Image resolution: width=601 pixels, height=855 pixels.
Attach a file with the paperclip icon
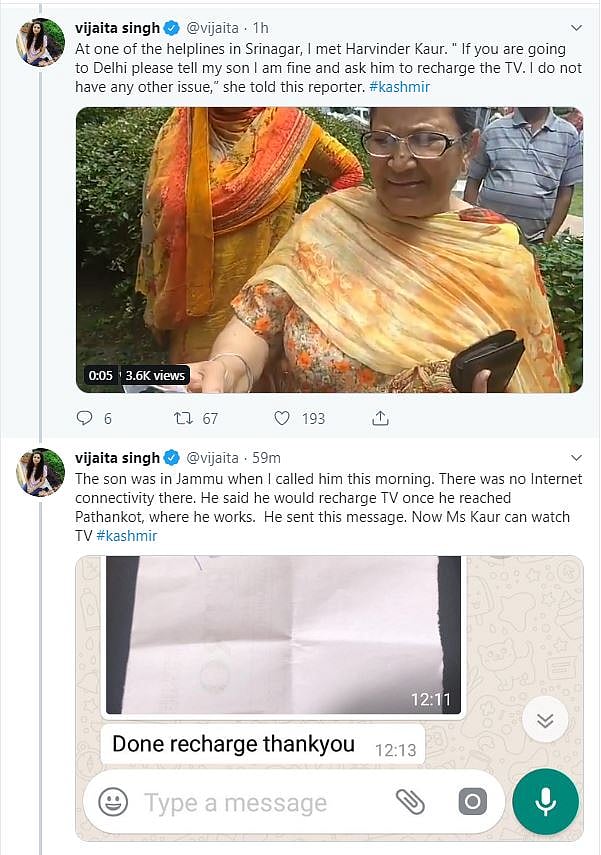[x=414, y=802]
